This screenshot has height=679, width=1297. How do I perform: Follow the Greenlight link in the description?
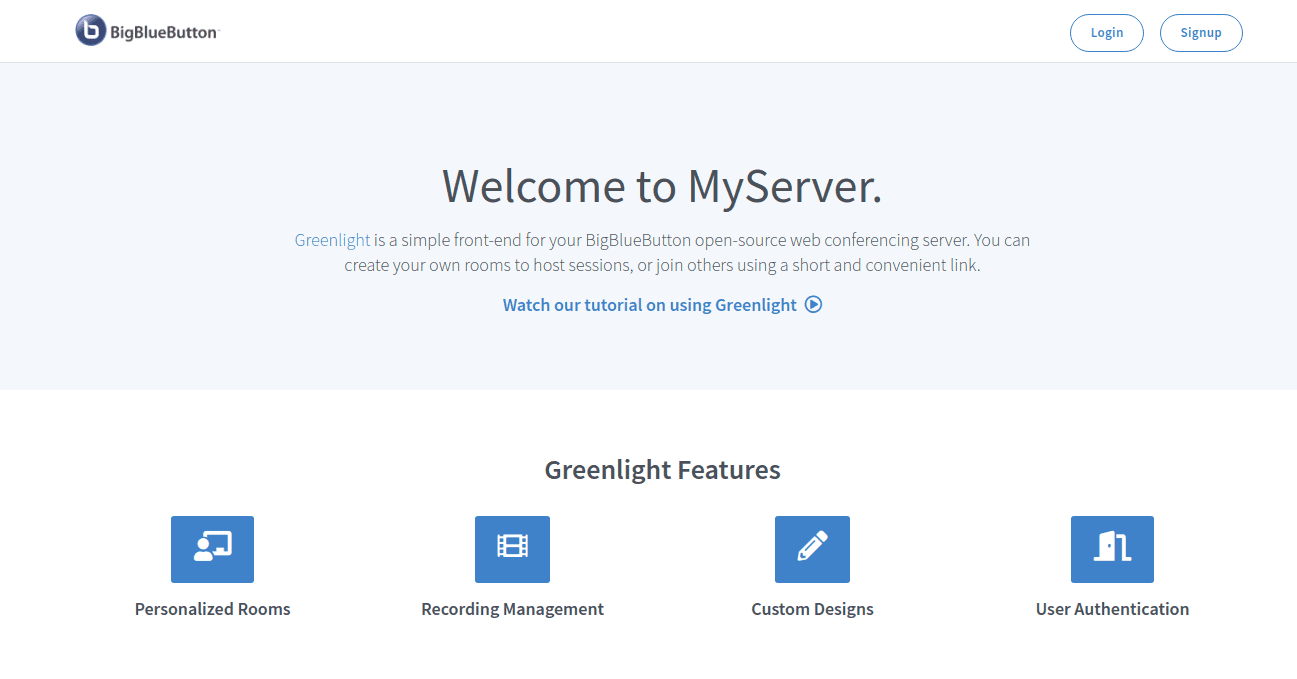tap(332, 240)
